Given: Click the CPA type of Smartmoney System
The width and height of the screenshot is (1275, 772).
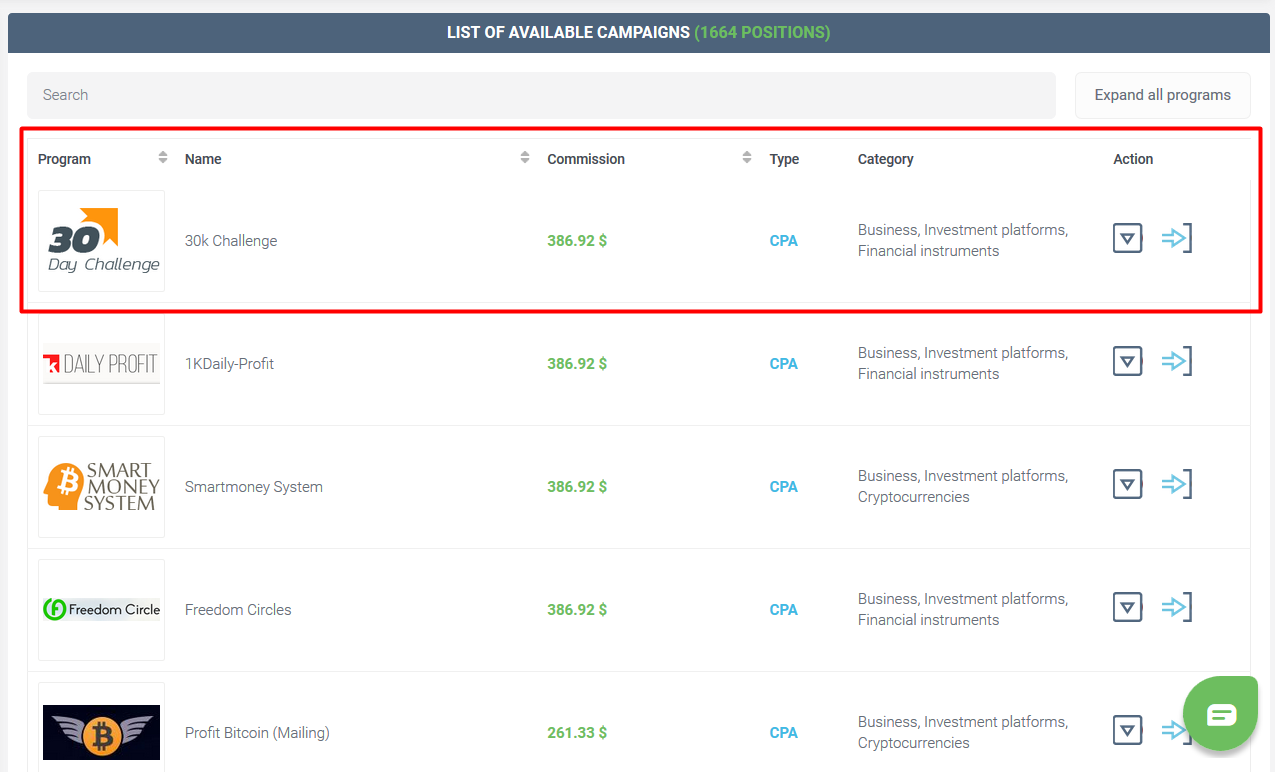Looking at the screenshot, I should [x=783, y=487].
